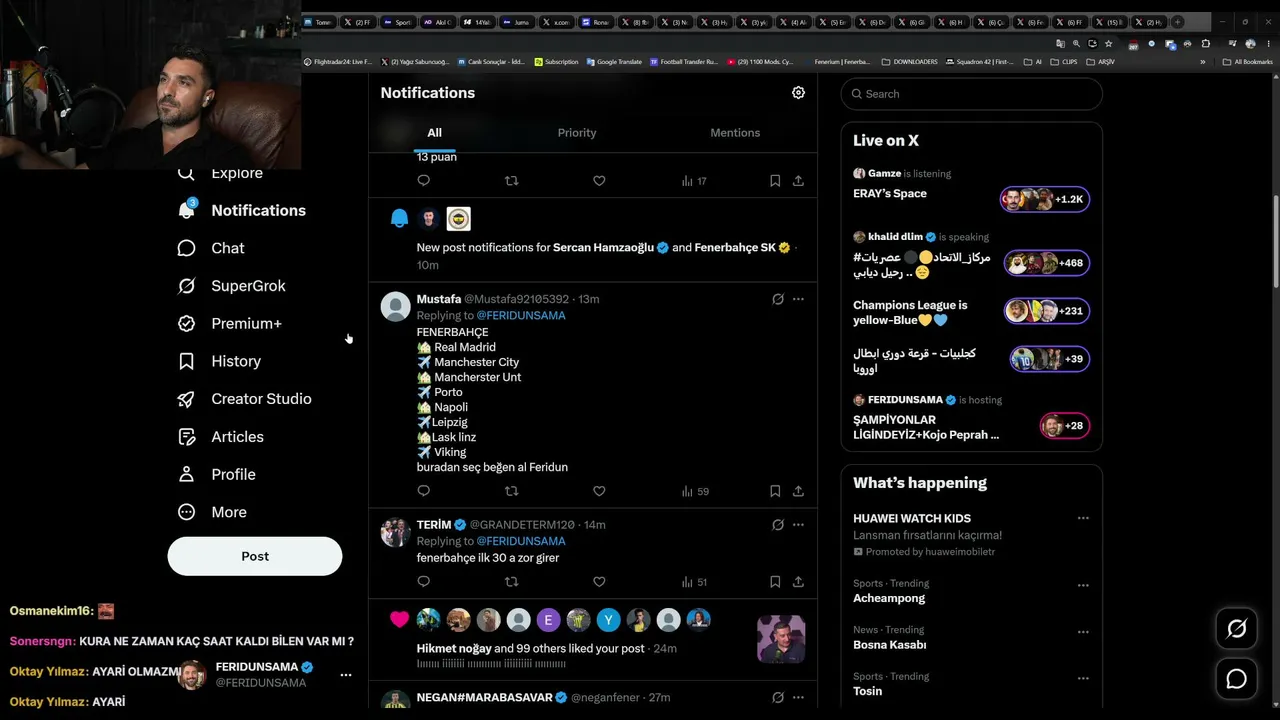Open the SuperGrok sidebar icon
Image resolution: width=1280 pixels, height=720 pixels.
tap(186, 286)
